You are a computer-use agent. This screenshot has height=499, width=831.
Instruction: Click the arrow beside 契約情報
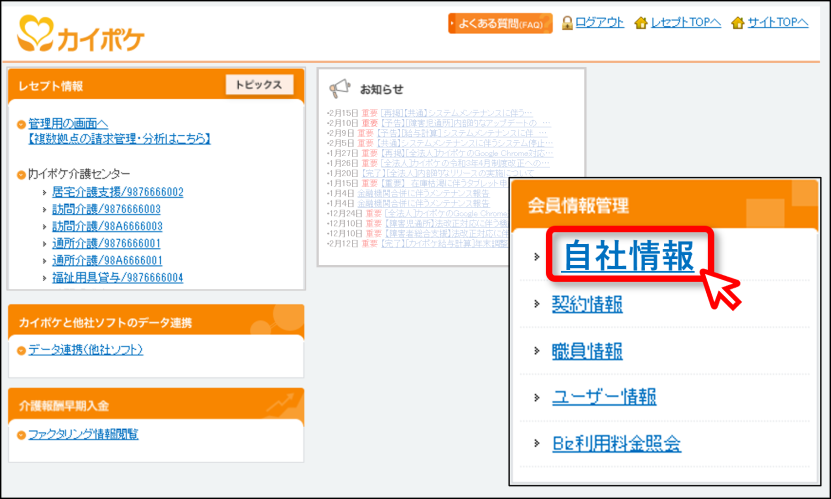point(536,304)
